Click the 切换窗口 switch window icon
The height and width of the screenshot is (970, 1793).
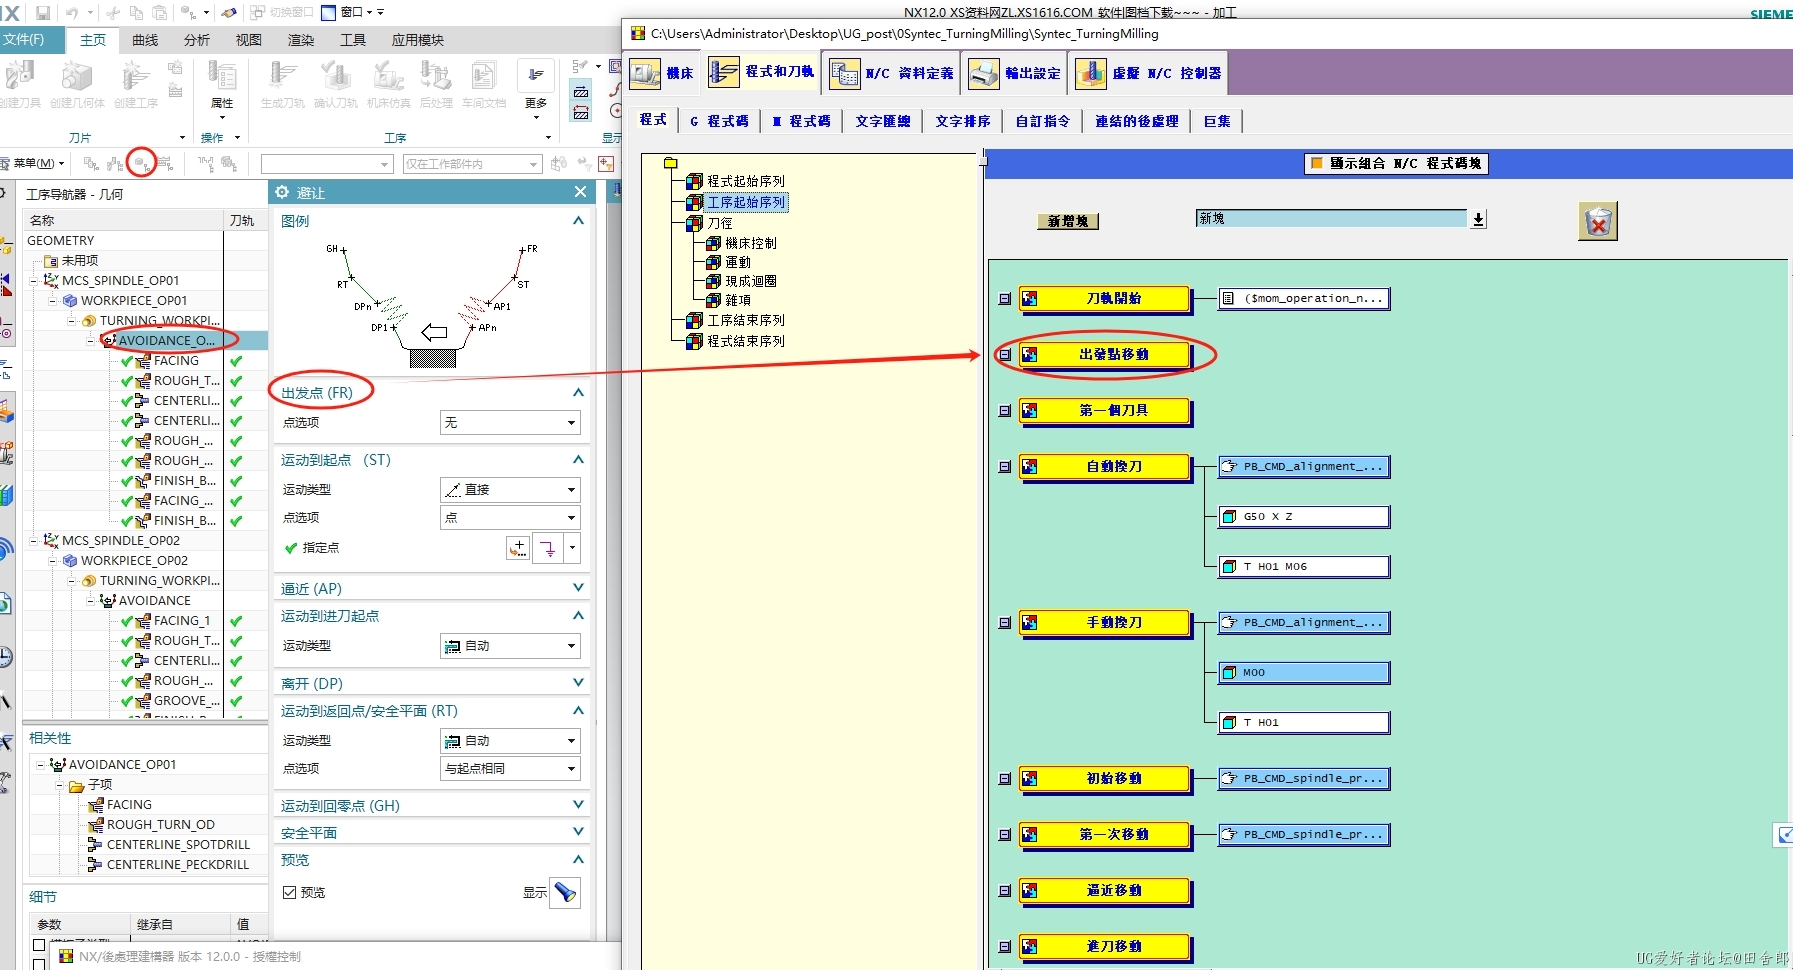coord(257,13)
